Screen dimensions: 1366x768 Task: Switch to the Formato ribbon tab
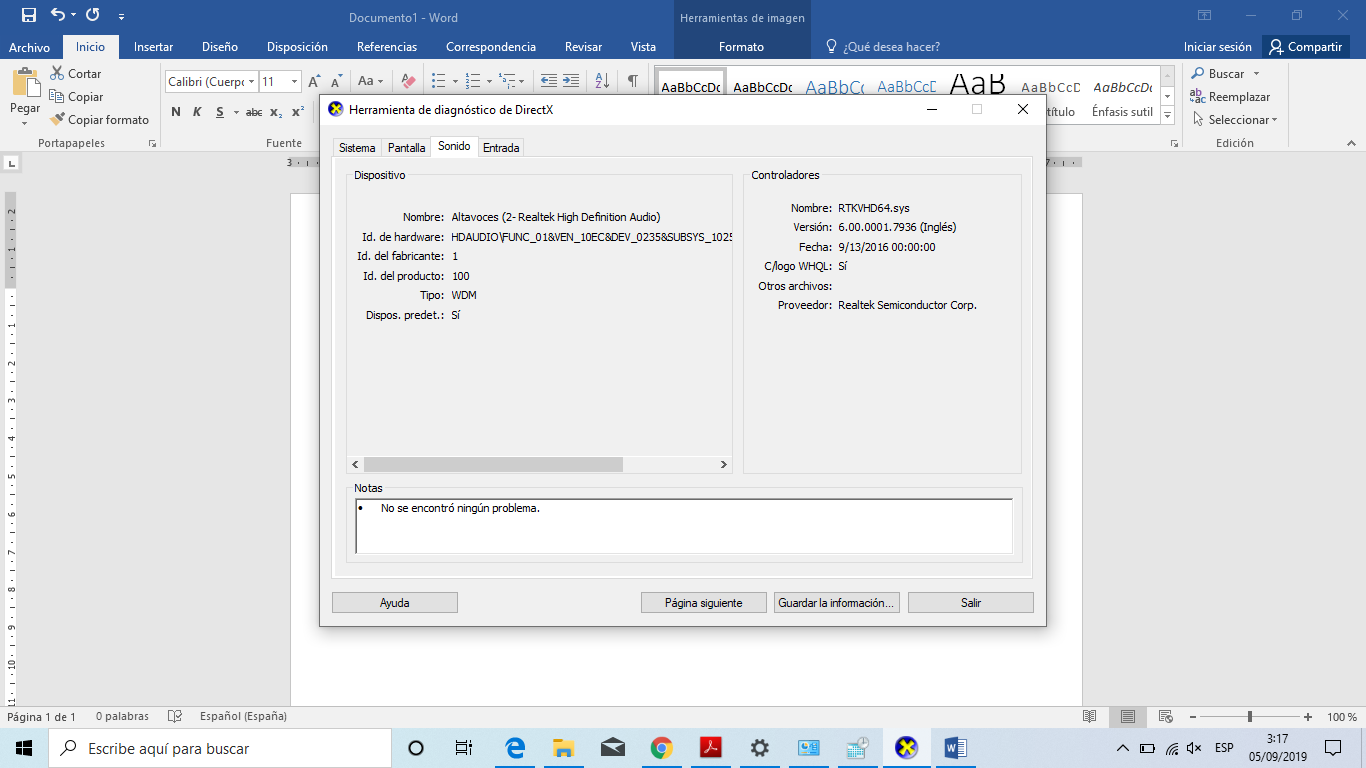point(741,47)
